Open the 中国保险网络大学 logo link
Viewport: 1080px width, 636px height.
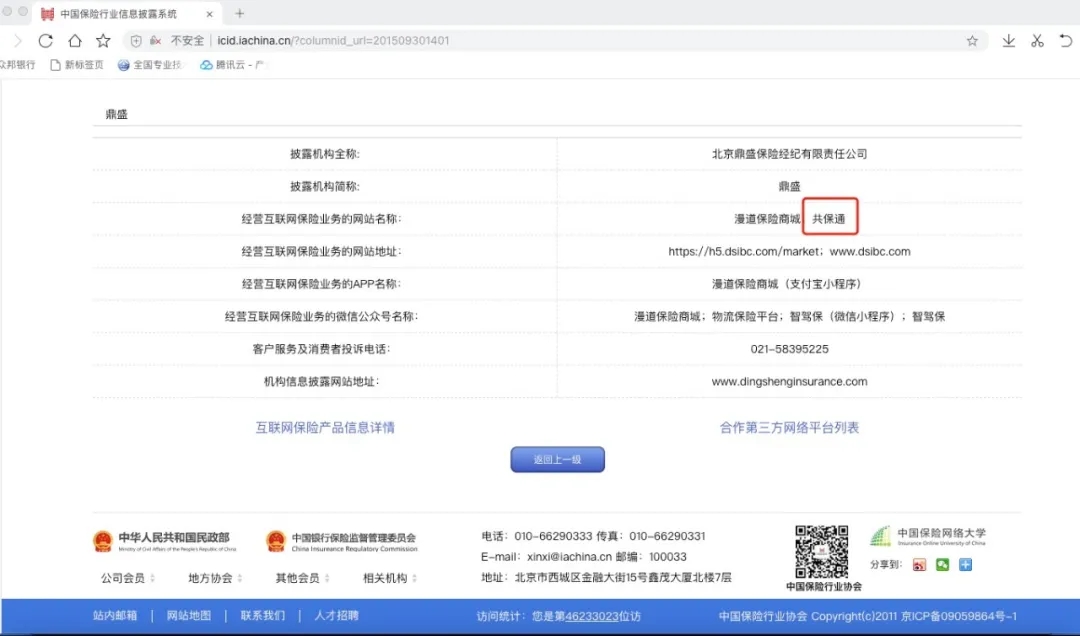(928, 536)
